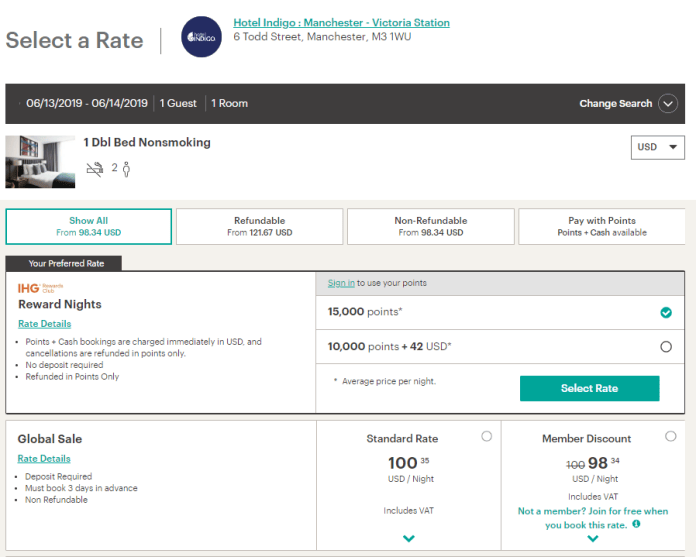This screenshot has height=557, width=696.
Task: Switch to the Refundable tab
Action: pos(260,226)
